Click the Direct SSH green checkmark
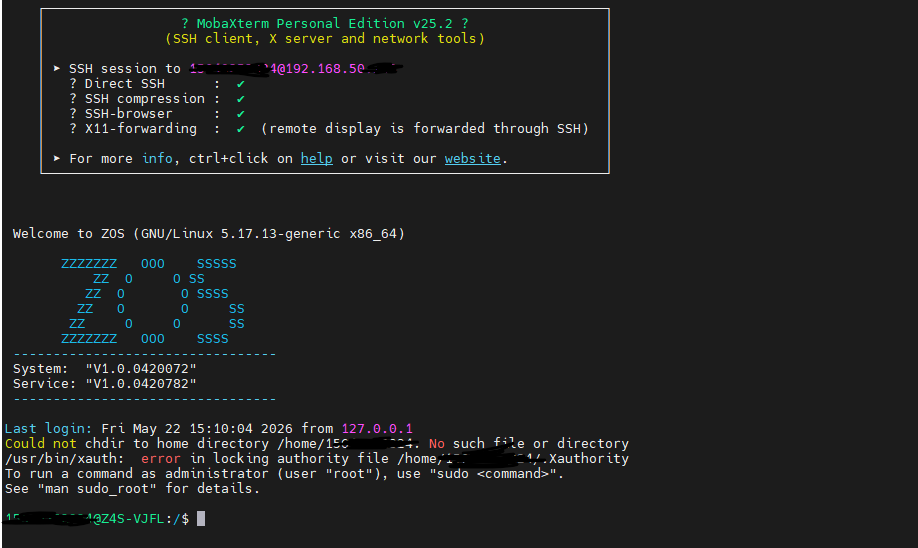The width and height of the screenshot is (918, 548). point(241,84)
